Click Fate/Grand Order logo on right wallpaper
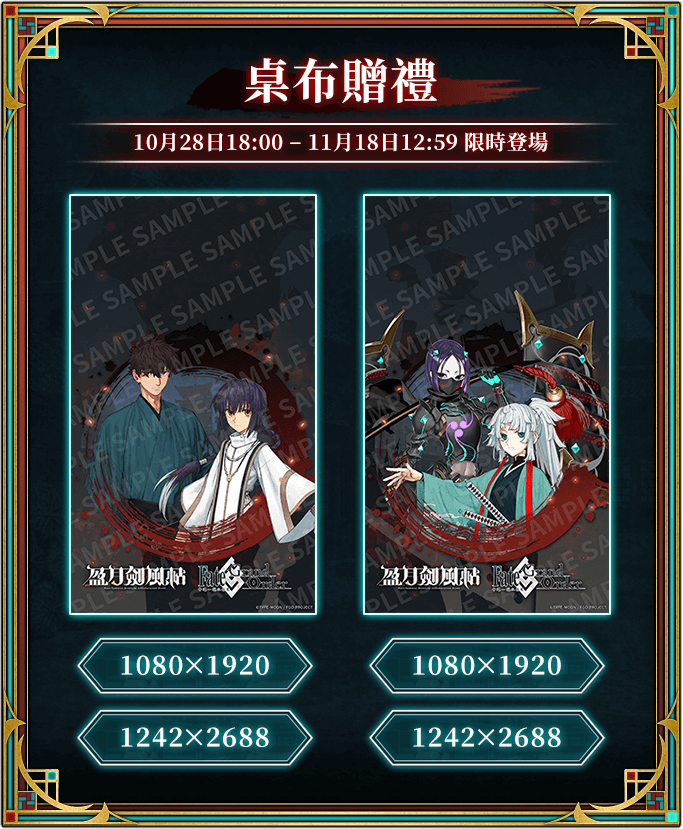Screen dimensions: 683x829 [x=538, y=577]
